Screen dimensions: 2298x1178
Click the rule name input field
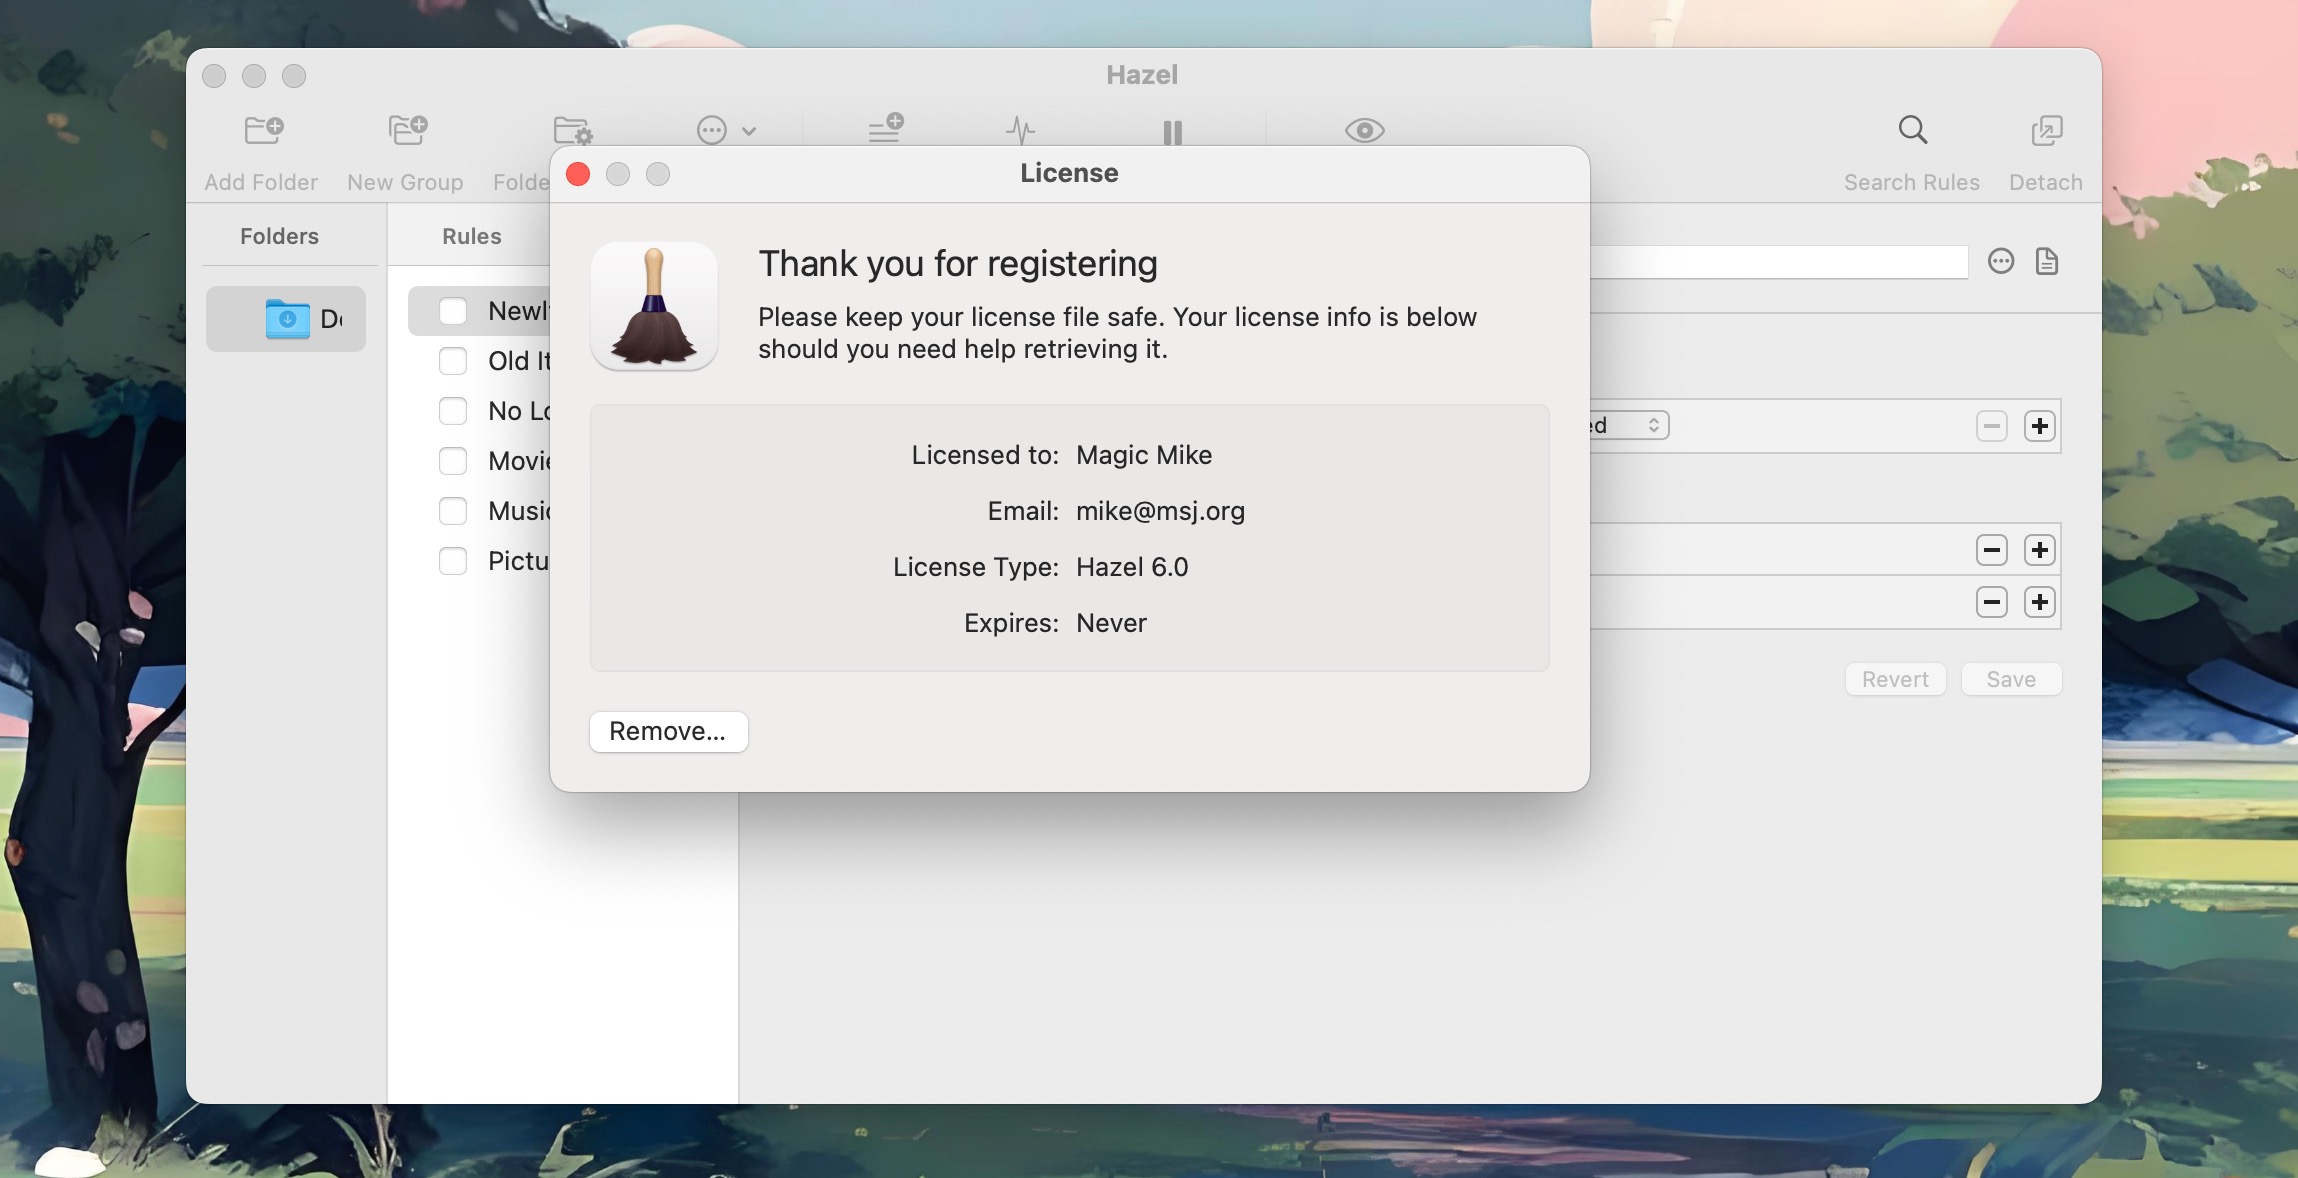click(x=1779, y=262)
